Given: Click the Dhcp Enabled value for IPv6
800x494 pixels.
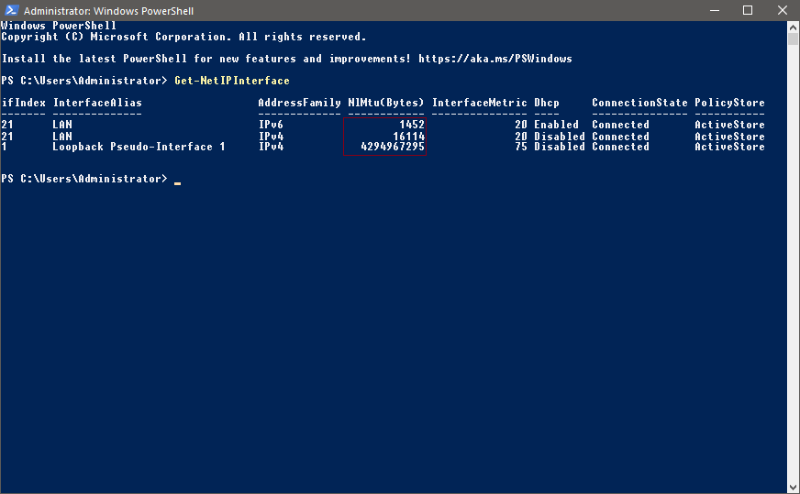Looking at the screenshot, I should tap(556, 125).
